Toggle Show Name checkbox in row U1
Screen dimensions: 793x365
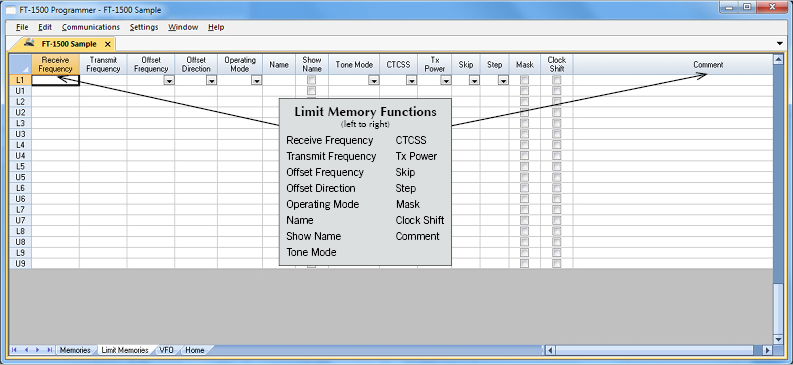click(x=312, y=90)
